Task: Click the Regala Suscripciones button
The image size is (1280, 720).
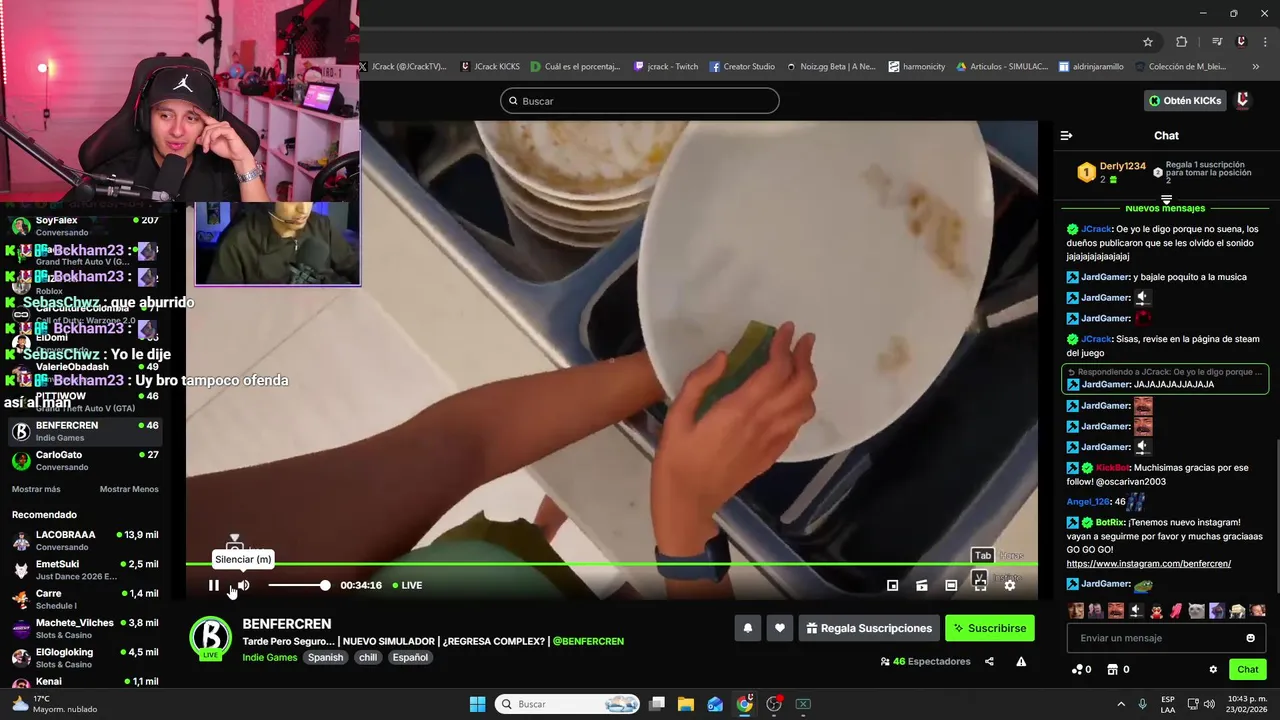Action: pos(869,628)
